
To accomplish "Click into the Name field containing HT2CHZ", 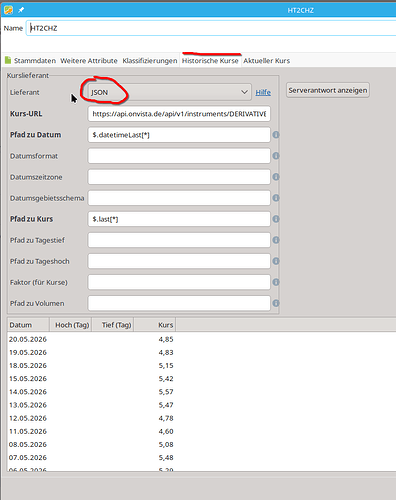I will [x=211, y=28].
